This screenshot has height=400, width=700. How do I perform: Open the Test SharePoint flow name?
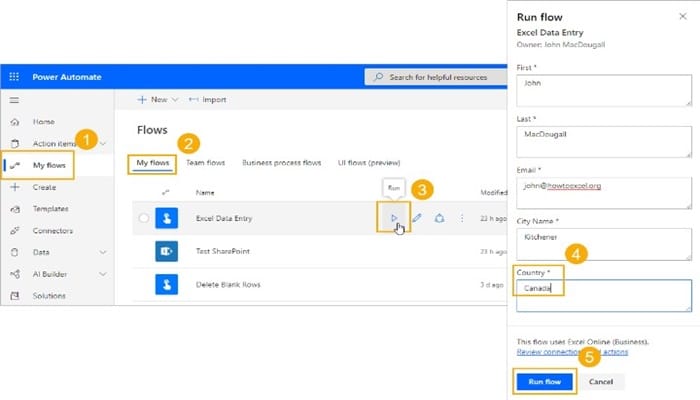point(223,251)
